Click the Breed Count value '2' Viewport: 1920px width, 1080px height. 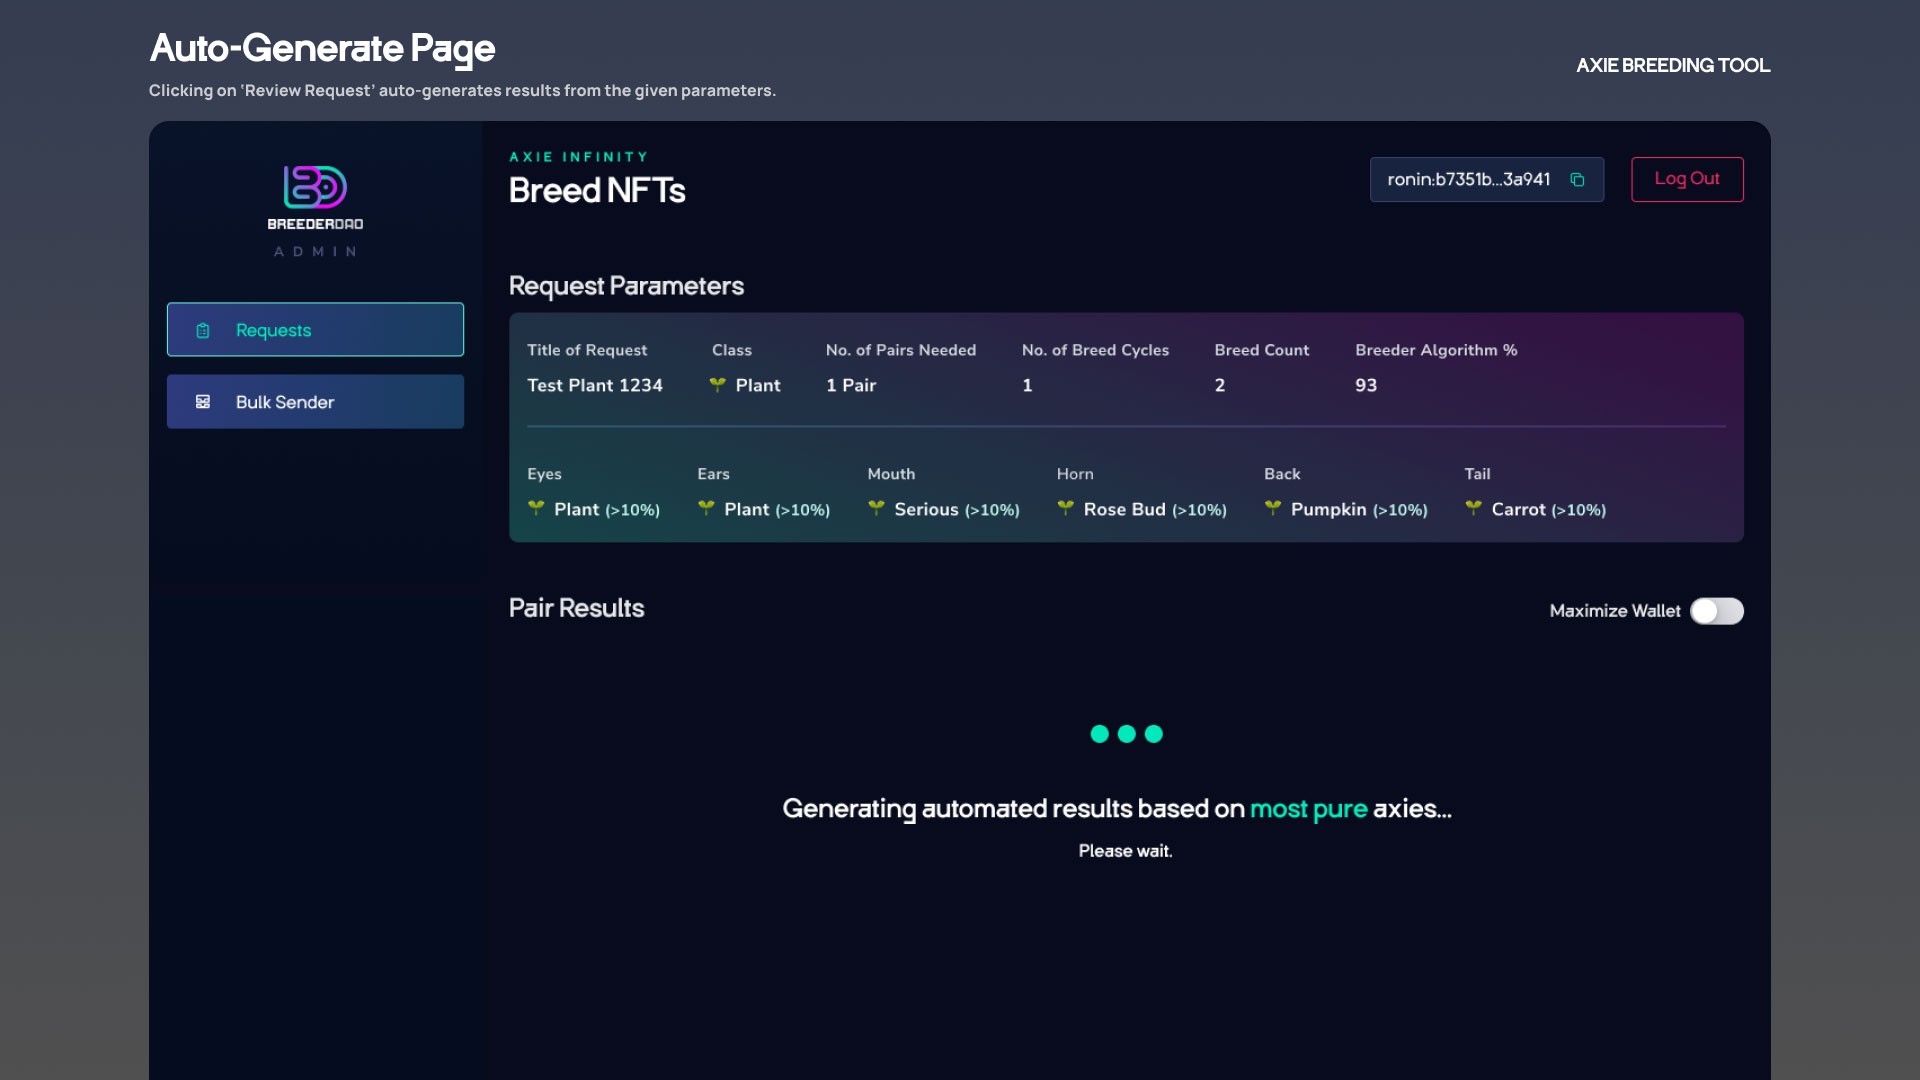pos(1220,385)
